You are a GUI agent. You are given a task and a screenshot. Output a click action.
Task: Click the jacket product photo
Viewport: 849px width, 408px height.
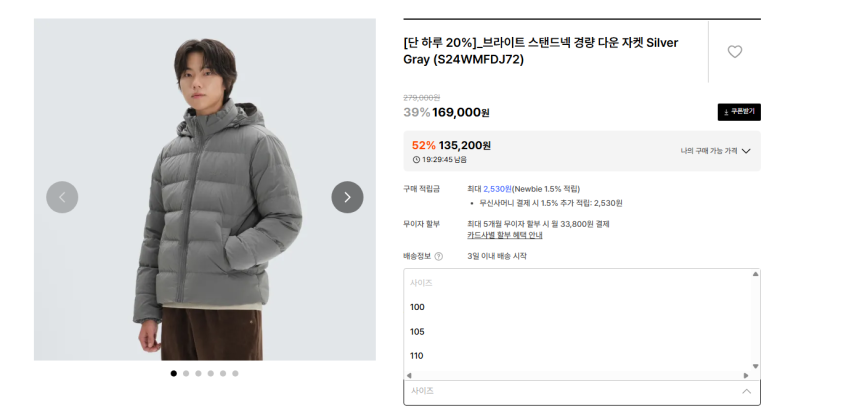[205, 190]
